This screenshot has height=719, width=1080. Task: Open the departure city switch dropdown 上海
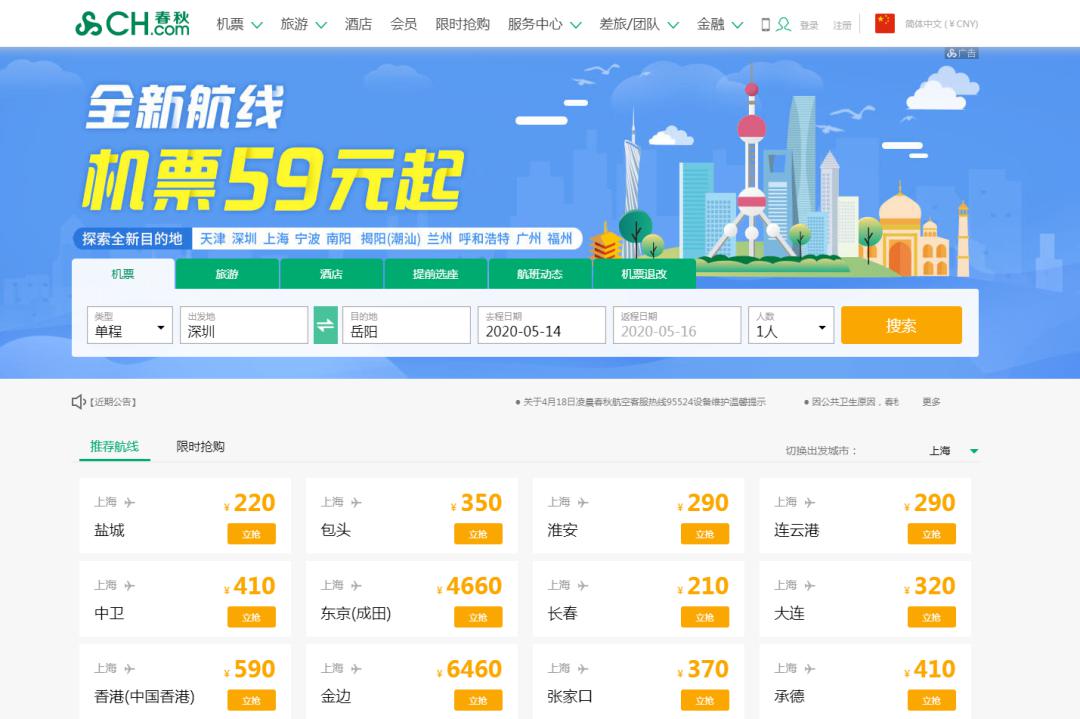click(953, 451)
